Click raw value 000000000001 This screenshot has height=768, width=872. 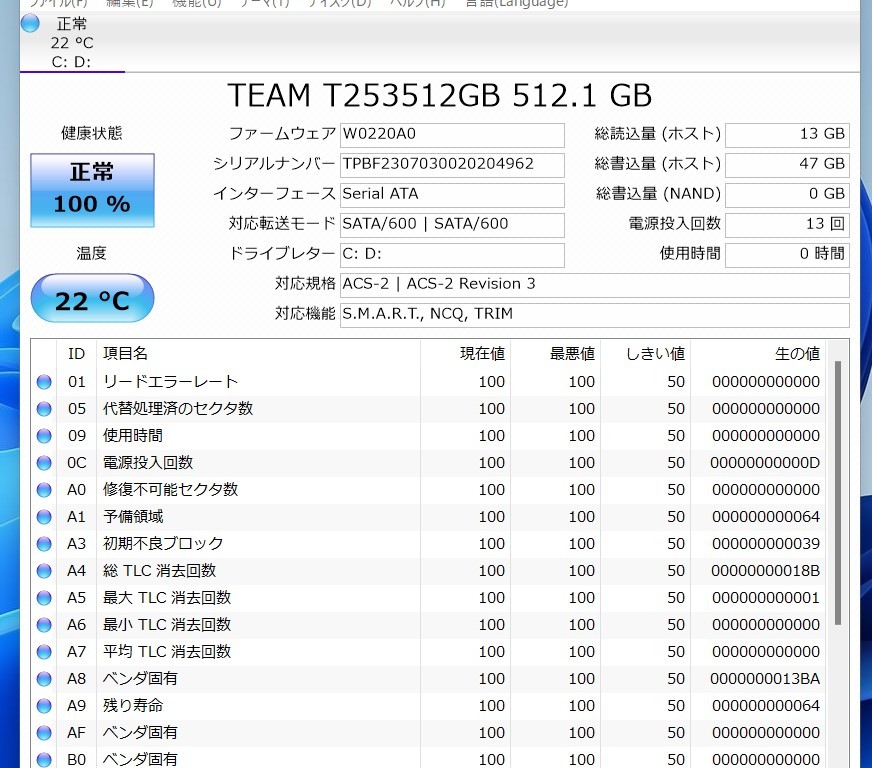(766, 598)
